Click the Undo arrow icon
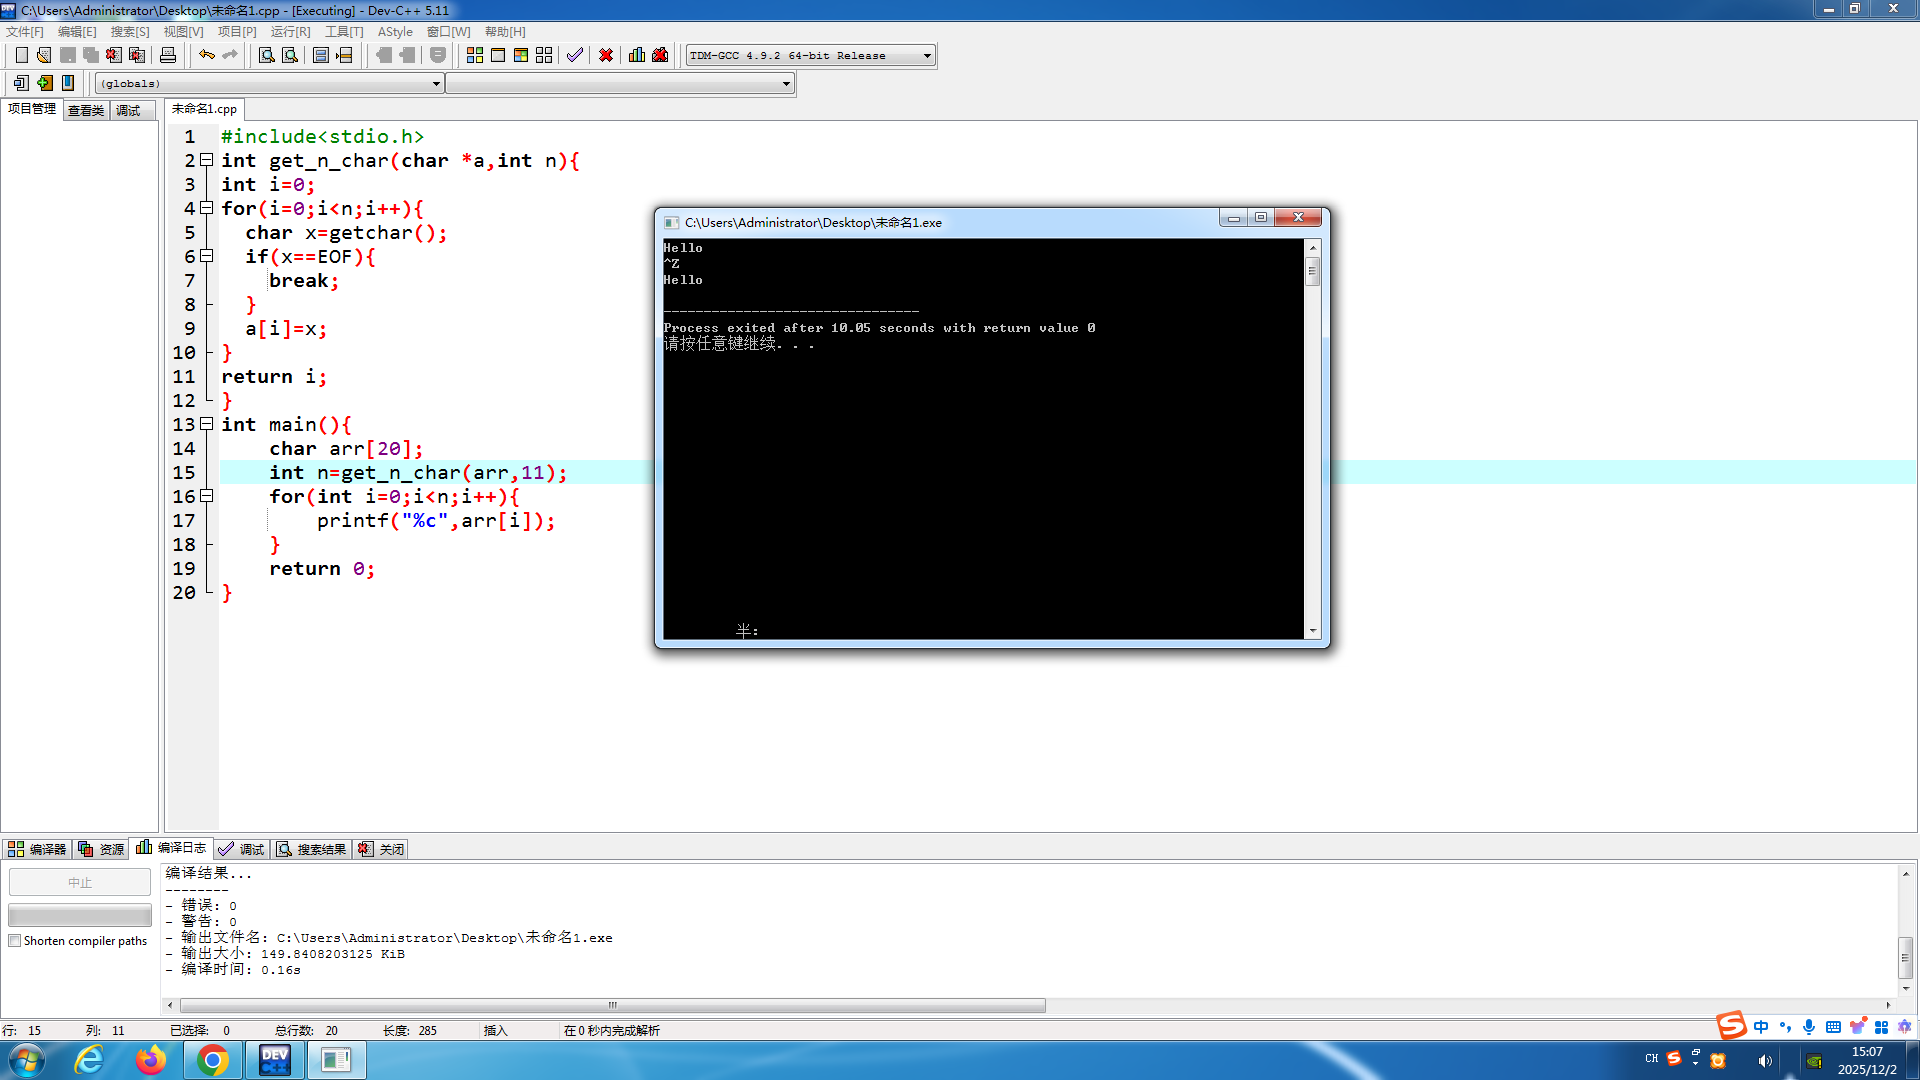This screenshot has width=1920, height=1080. [x=206, y=55]
